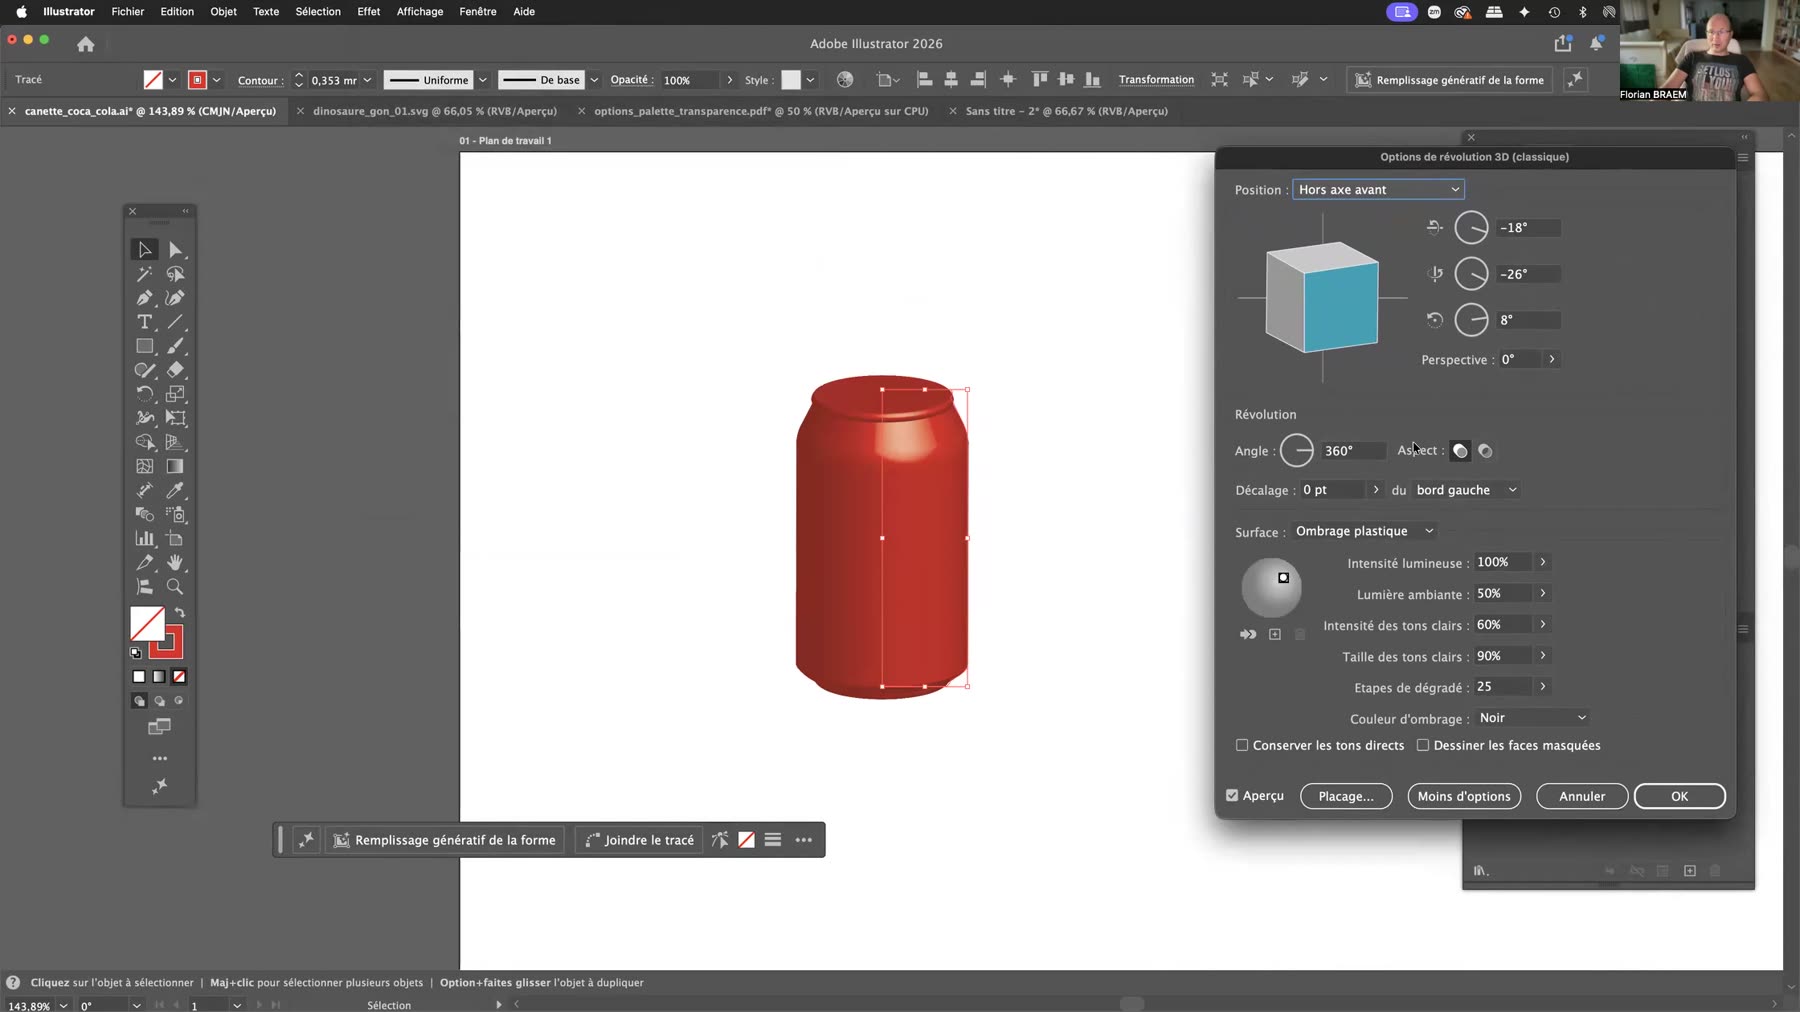This screenshot has width=1800, height=1012.
Task: Select the Scale tool
Action: tap(176, 394)
